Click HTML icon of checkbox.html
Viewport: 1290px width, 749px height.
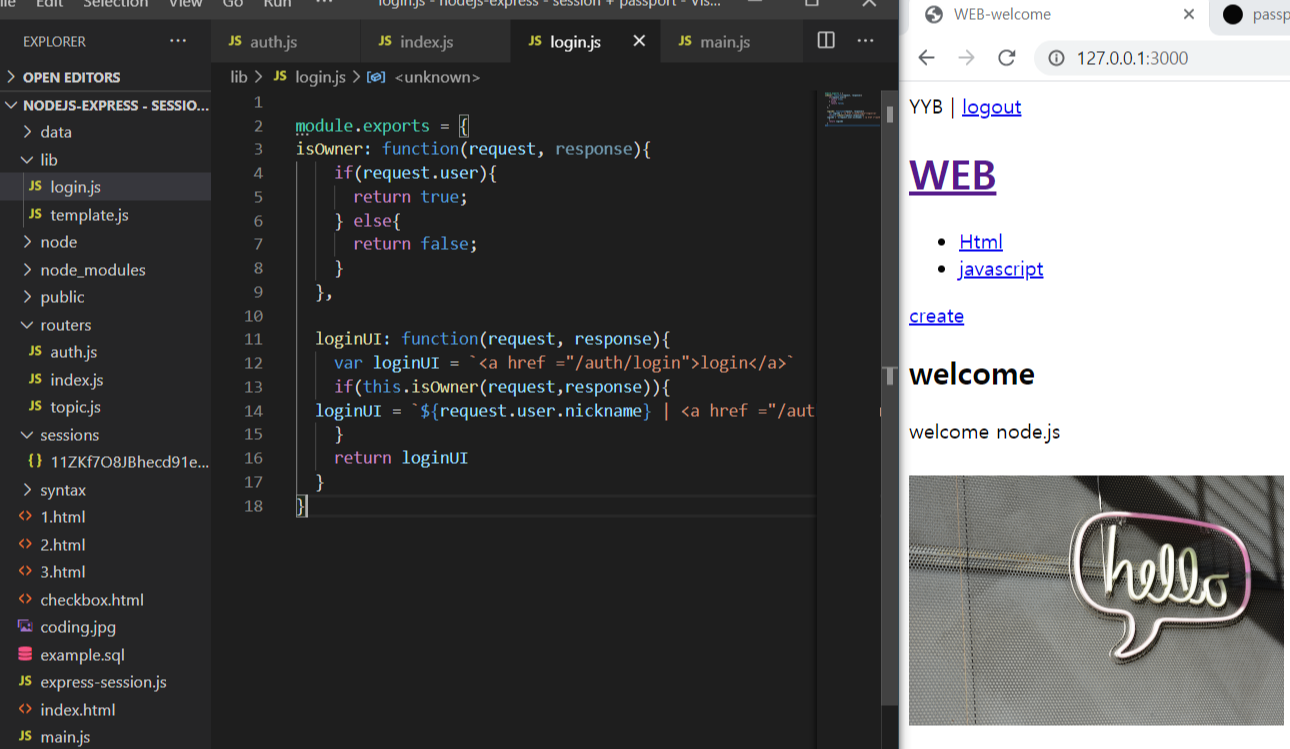(25, 599)
